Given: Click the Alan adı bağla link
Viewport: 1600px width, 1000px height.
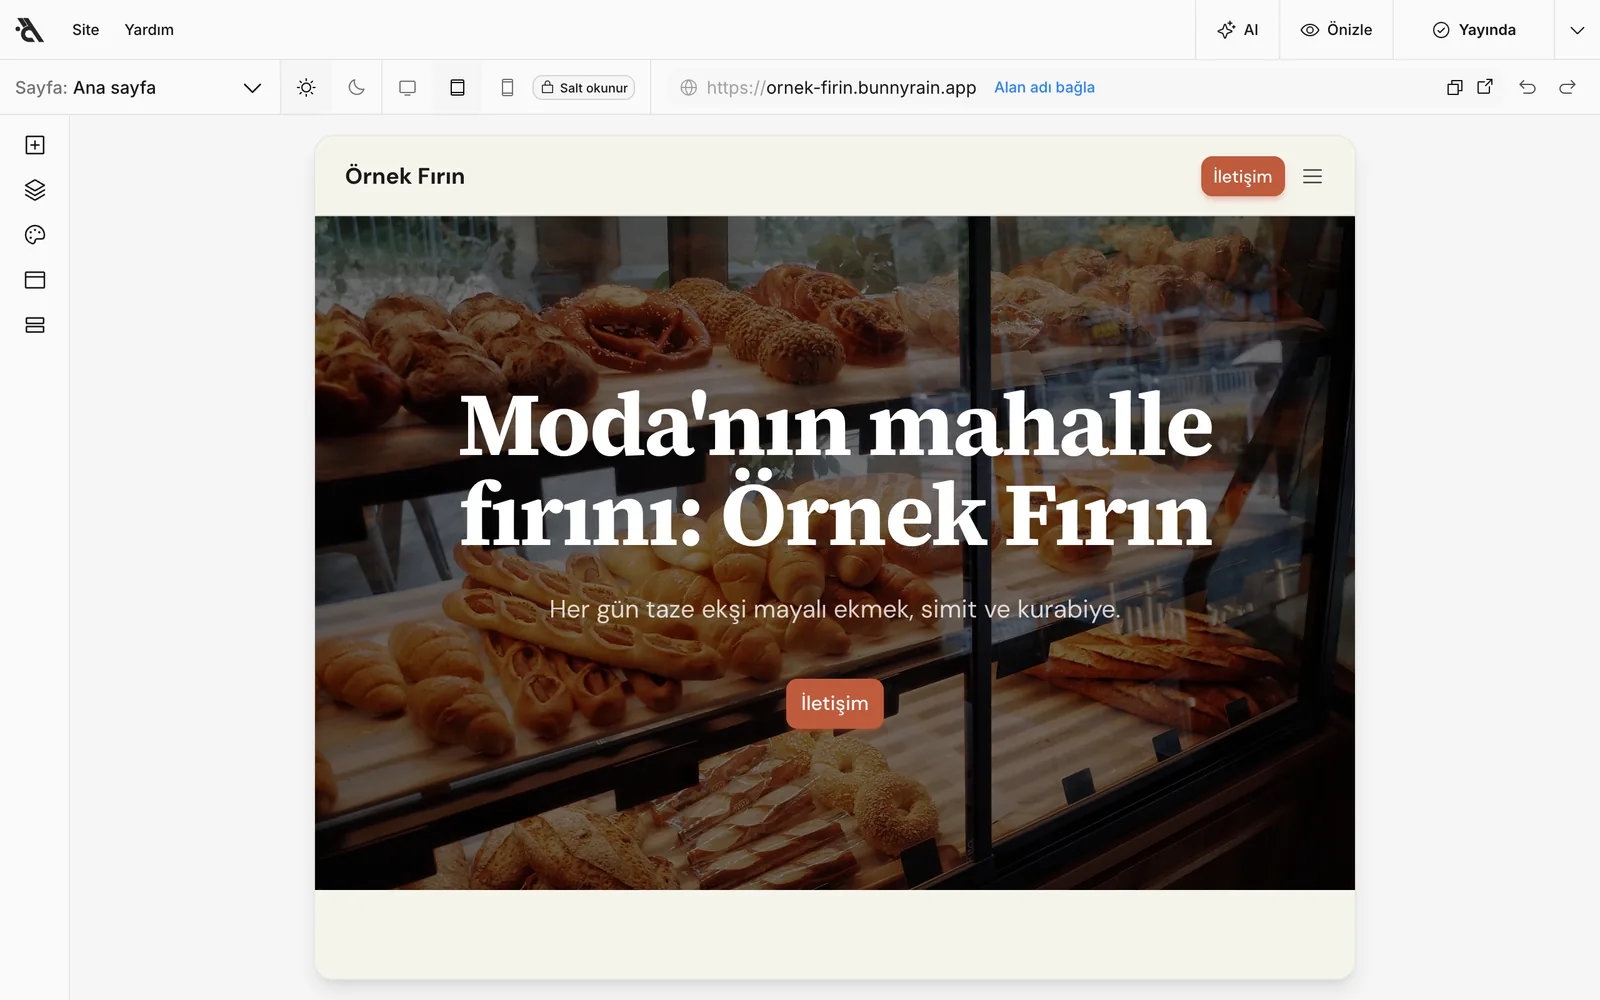Looking at the screenshot, I should (x=1044, y=87).
